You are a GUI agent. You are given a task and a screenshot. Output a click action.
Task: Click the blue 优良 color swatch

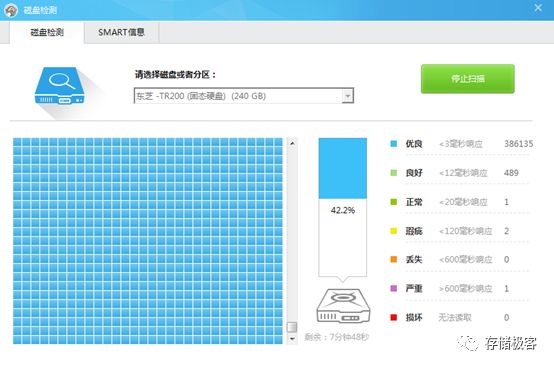[x=394, y=144]
